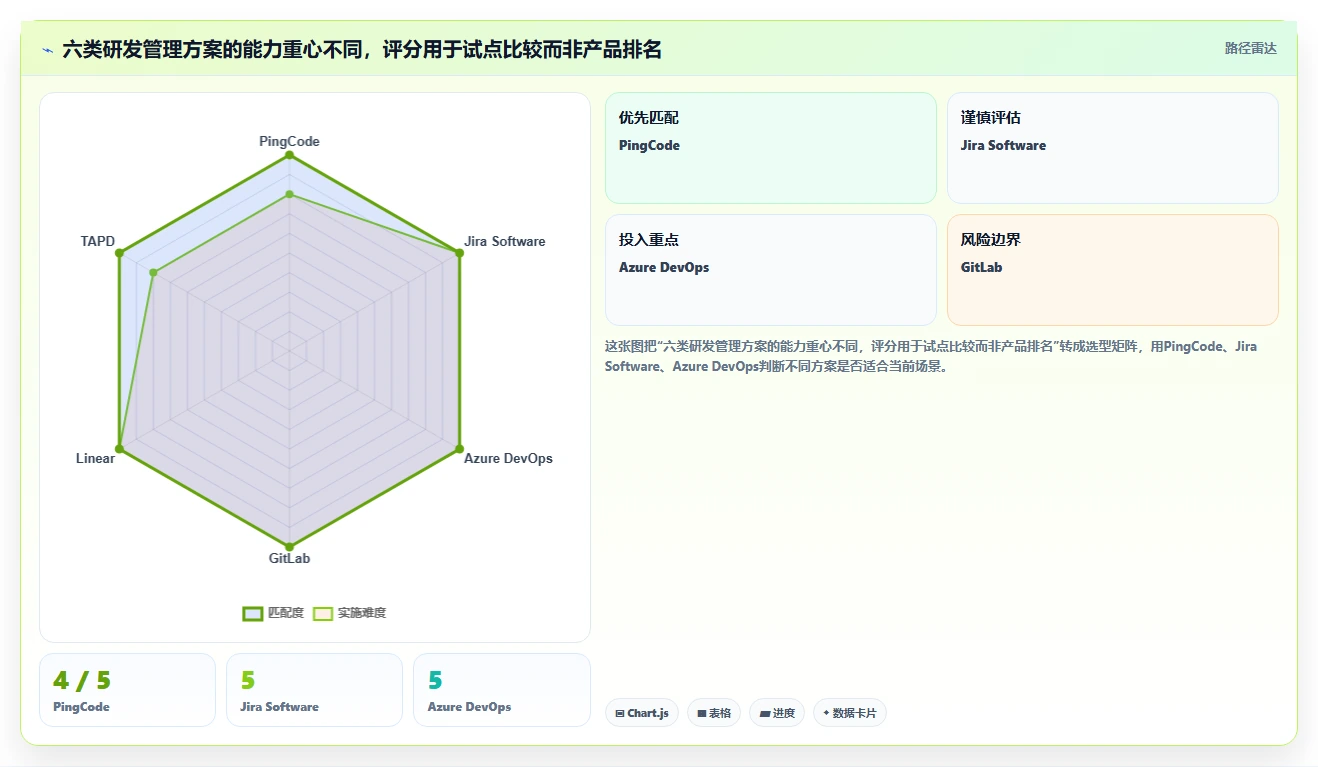Click the GitLab radar axis label

pos(289,558)
